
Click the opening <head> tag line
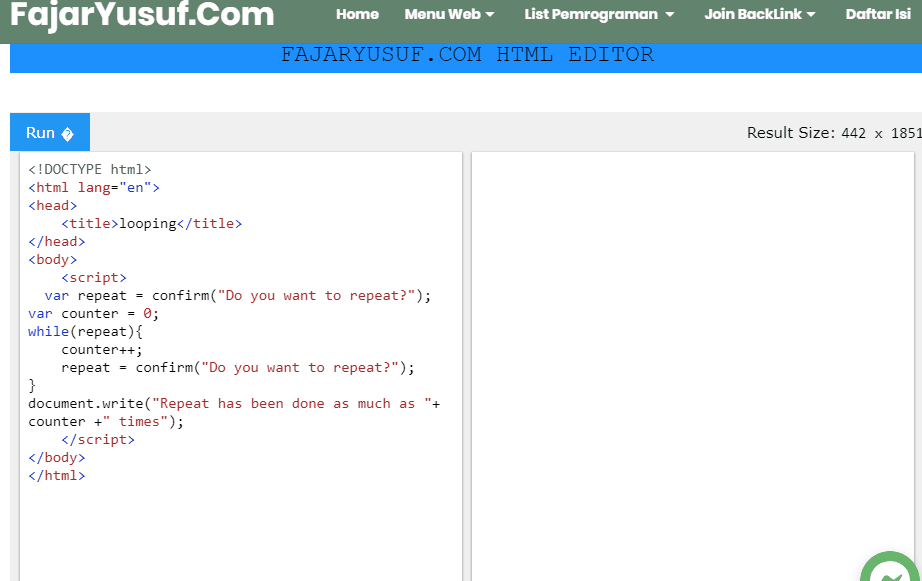click(x=52, y=205)
